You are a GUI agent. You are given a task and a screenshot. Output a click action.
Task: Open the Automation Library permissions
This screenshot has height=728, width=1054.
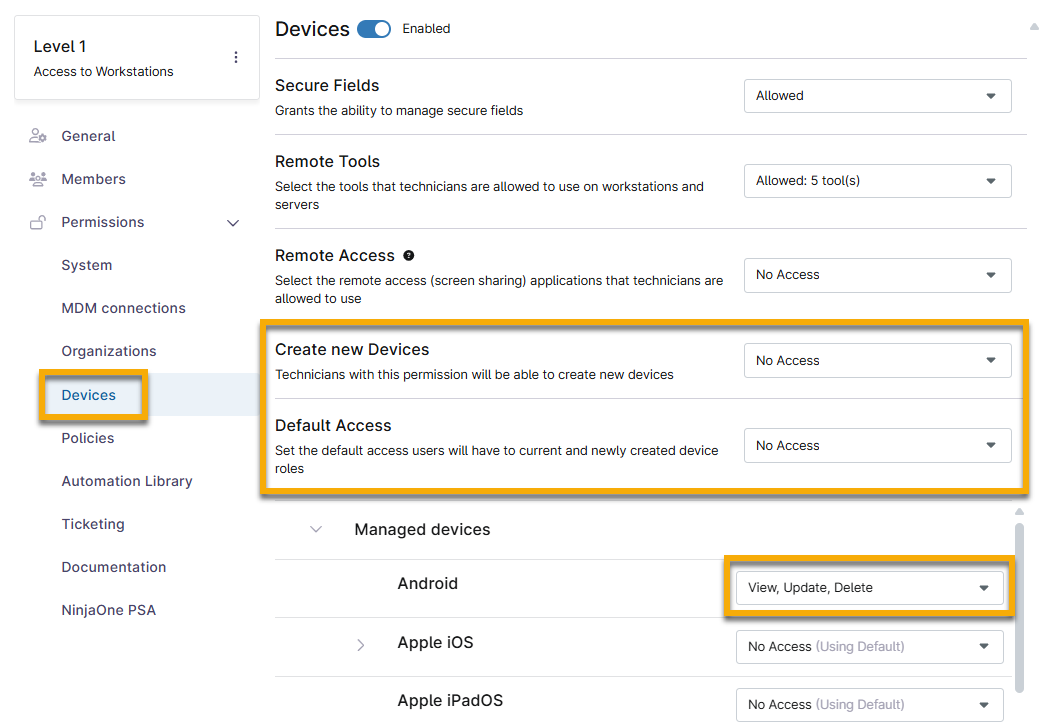pyautogui.click(x=127, y=481)
